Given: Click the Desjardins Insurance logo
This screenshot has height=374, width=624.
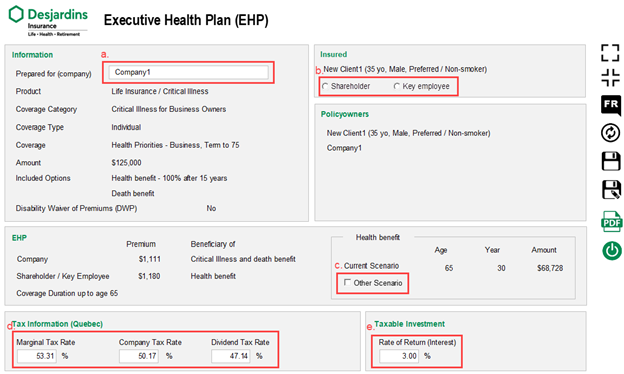Looking at the screenshot, I should click(48, 21).
